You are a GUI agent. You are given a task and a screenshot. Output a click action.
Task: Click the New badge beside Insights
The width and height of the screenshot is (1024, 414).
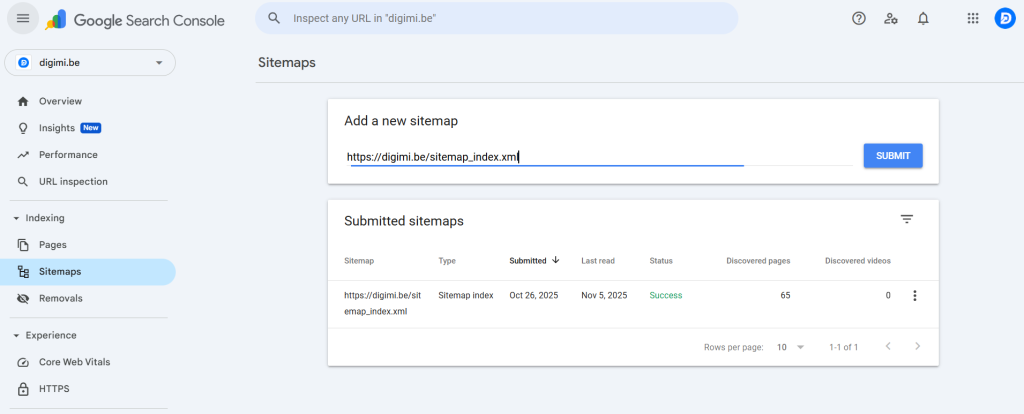click(91, 128)
